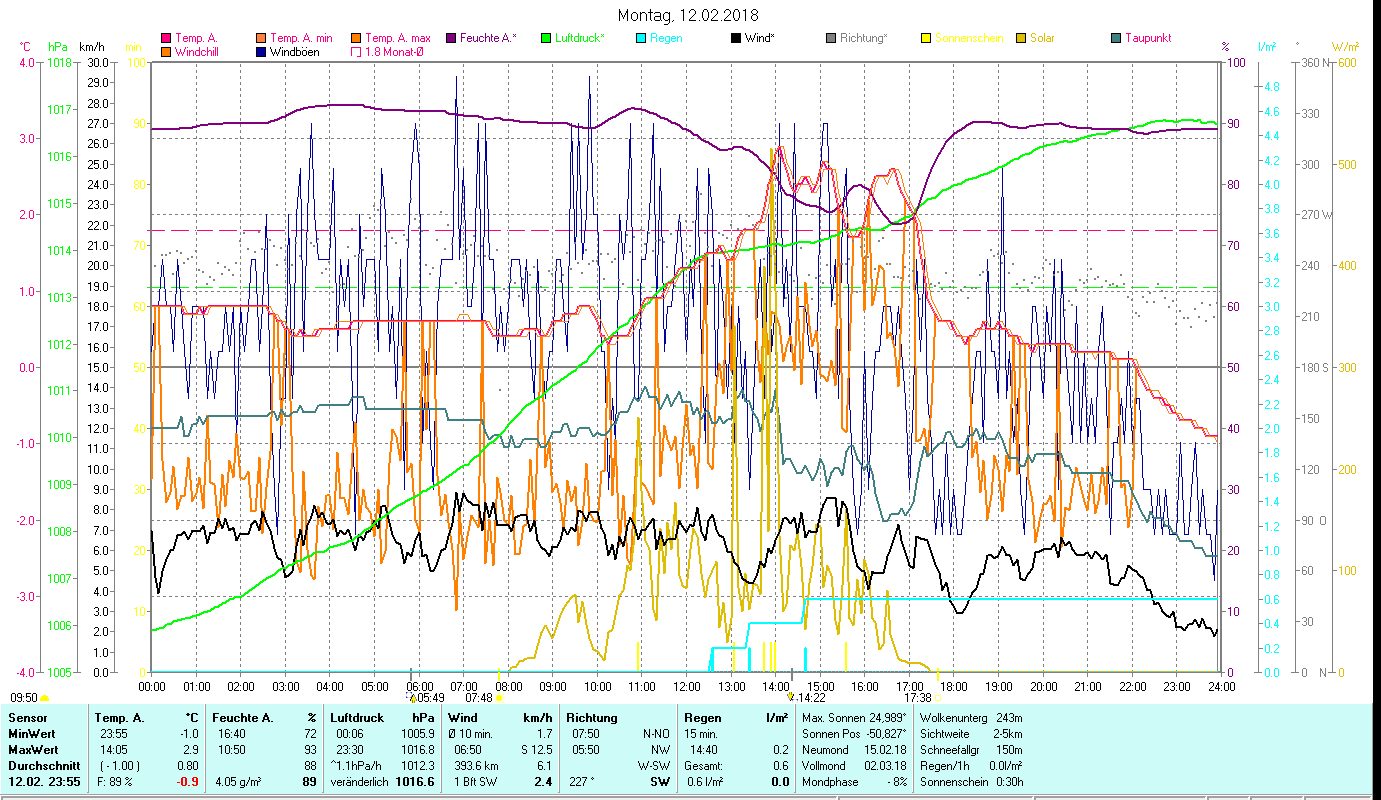Click the 'Sensor' header in the data table
Image resolution: width=1381 pixels, height=800 pixels.
point(26,718)
